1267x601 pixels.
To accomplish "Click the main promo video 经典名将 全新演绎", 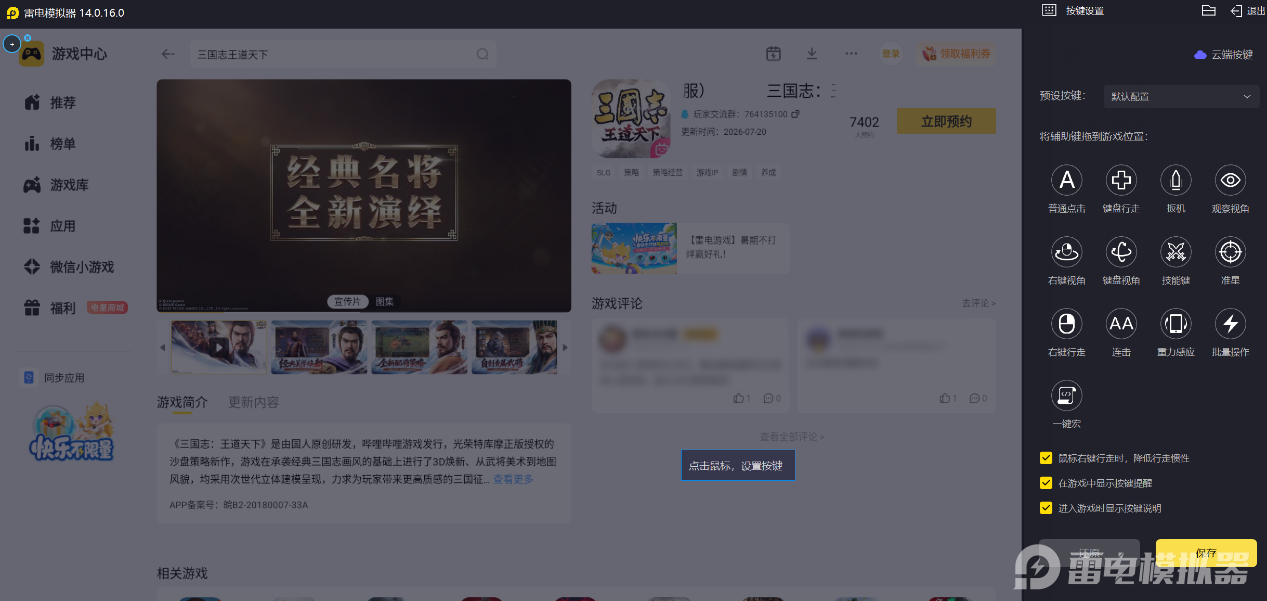I will [x=364, y=195].
